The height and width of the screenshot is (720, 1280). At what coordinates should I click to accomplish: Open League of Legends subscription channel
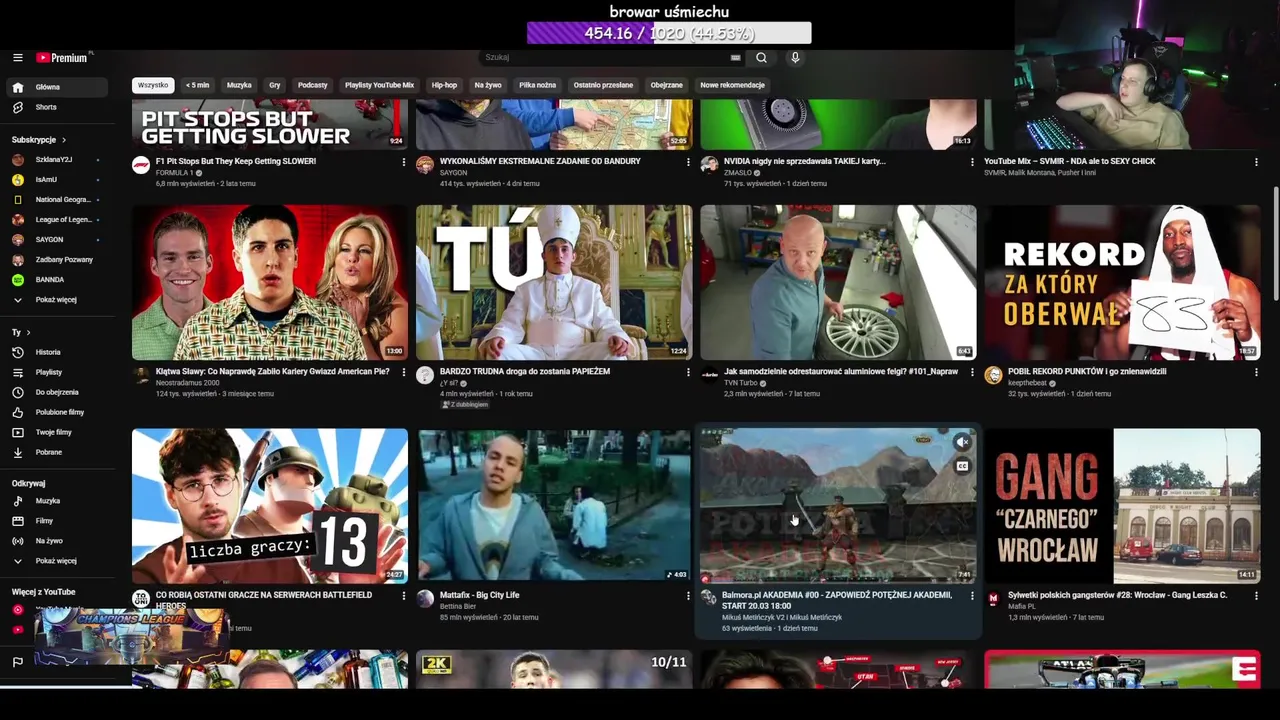click(x=55, y=220)
